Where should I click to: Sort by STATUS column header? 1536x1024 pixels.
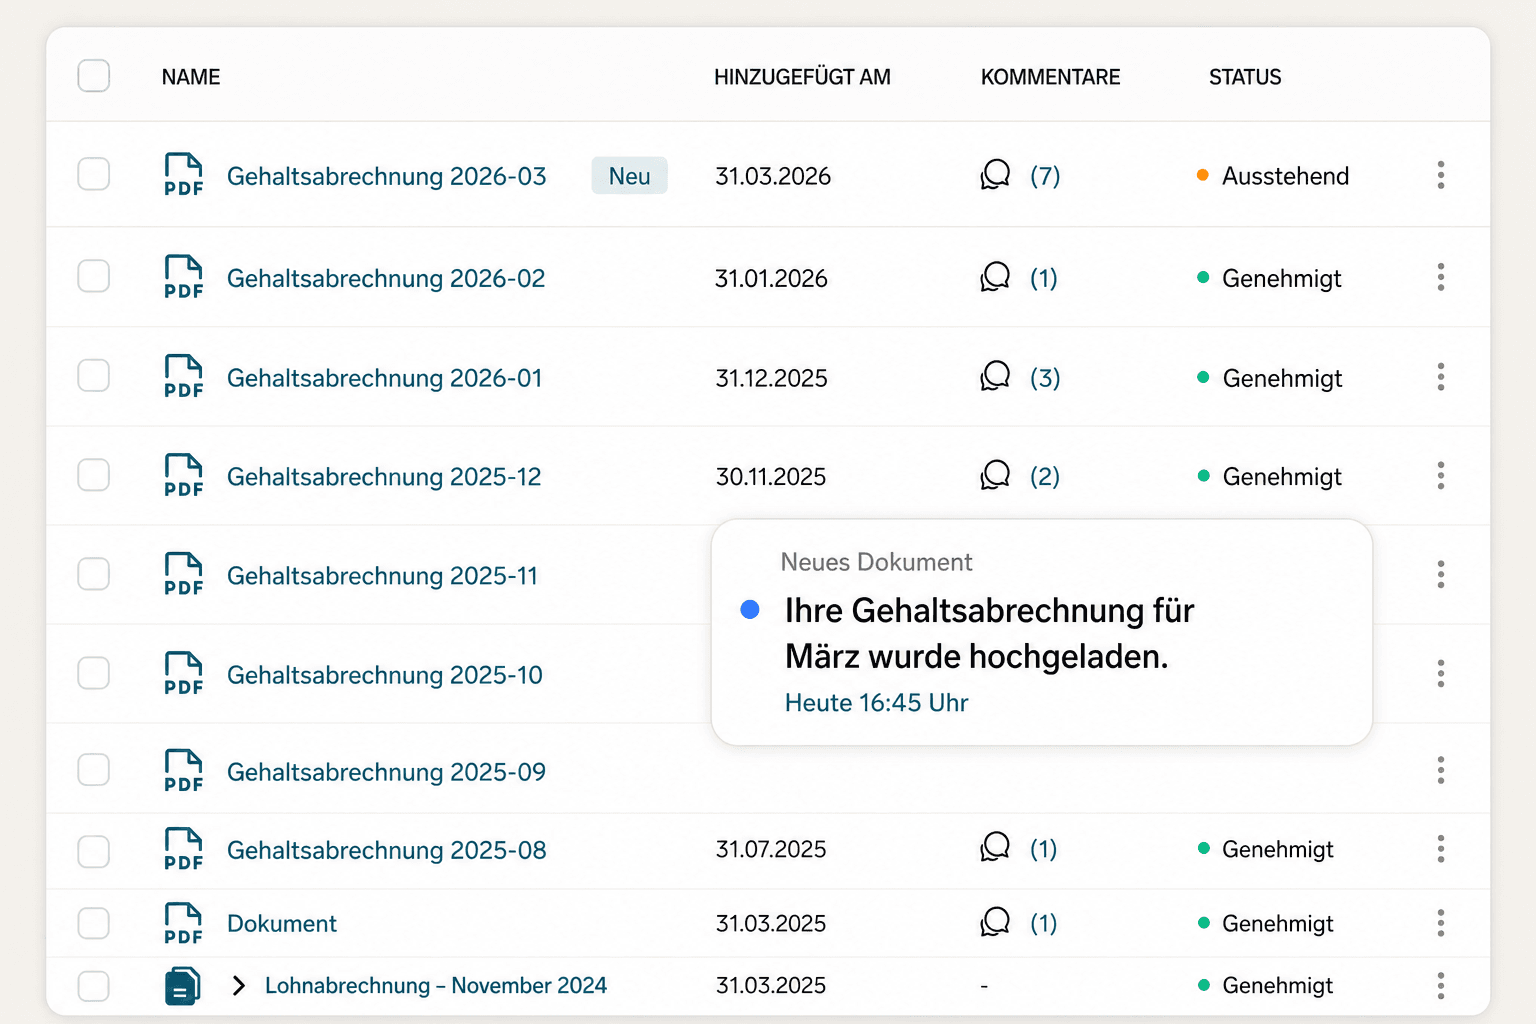[1245, 77]
